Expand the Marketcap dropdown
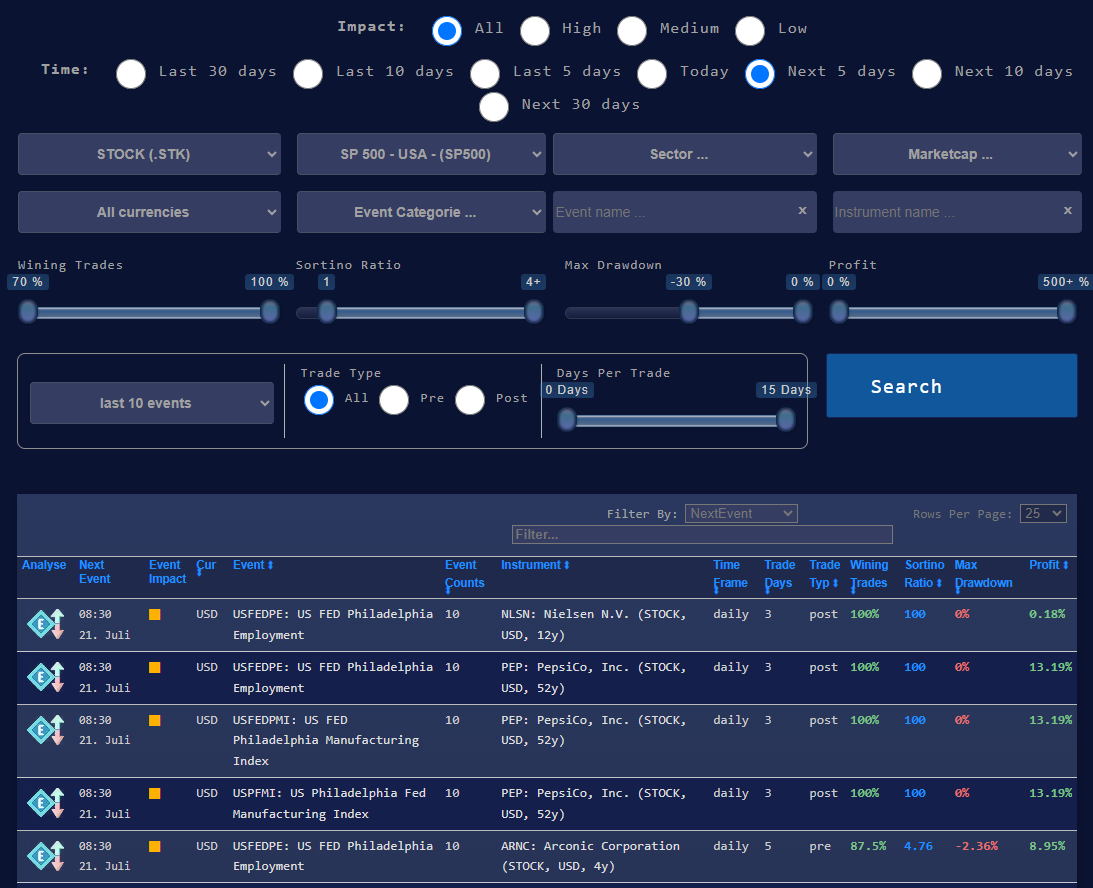The image size is (1093, 888). point(957,154)
